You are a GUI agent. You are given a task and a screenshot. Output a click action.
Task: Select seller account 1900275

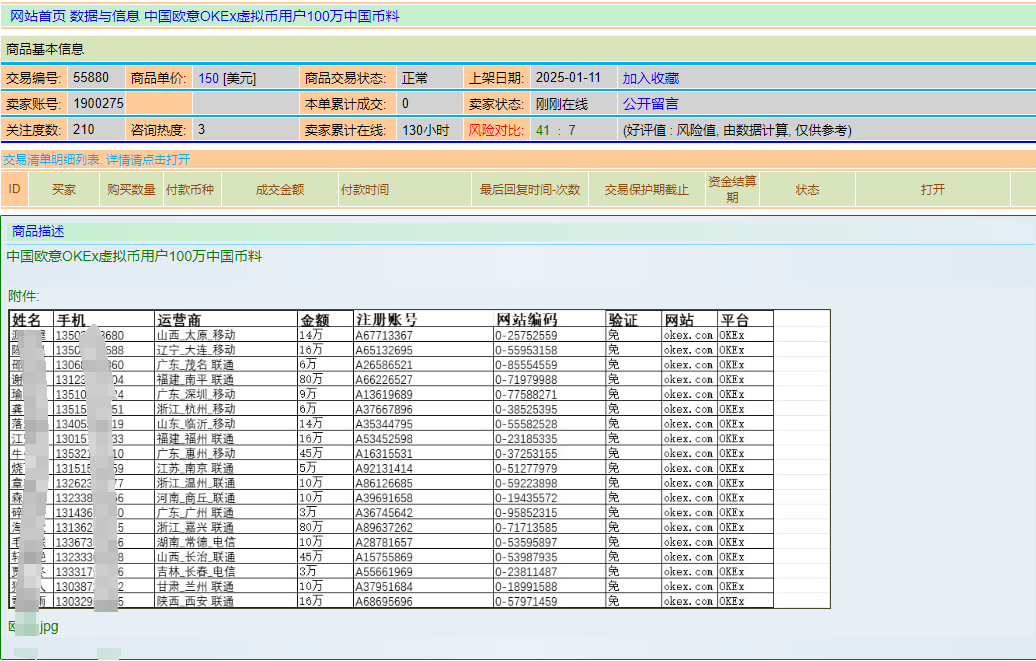coord(98,103)
